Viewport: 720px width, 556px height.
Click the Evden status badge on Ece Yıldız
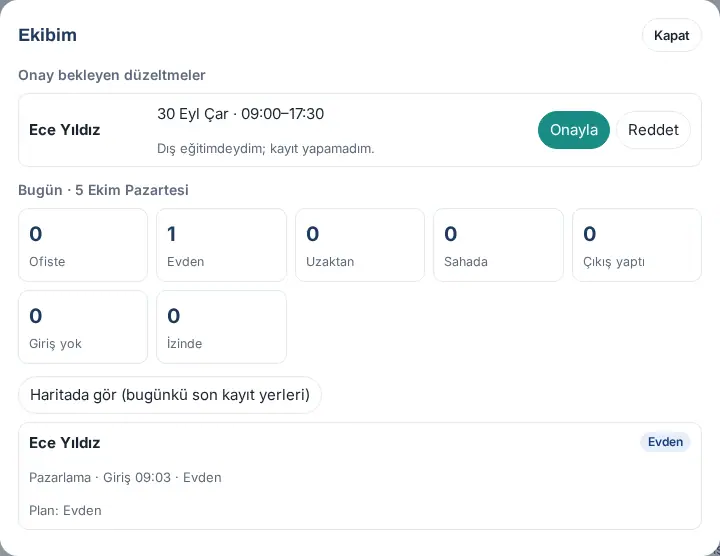click(x=665, y=442)
